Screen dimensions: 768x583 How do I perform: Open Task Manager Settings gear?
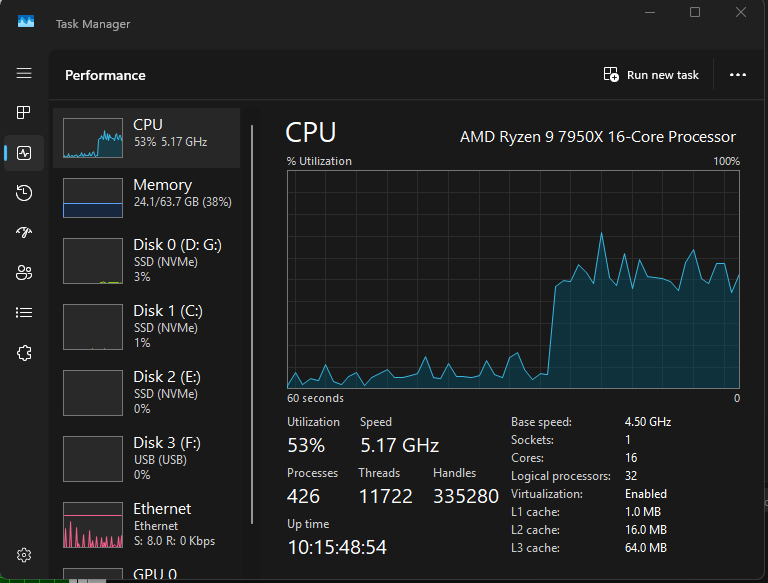coord(24,555)
